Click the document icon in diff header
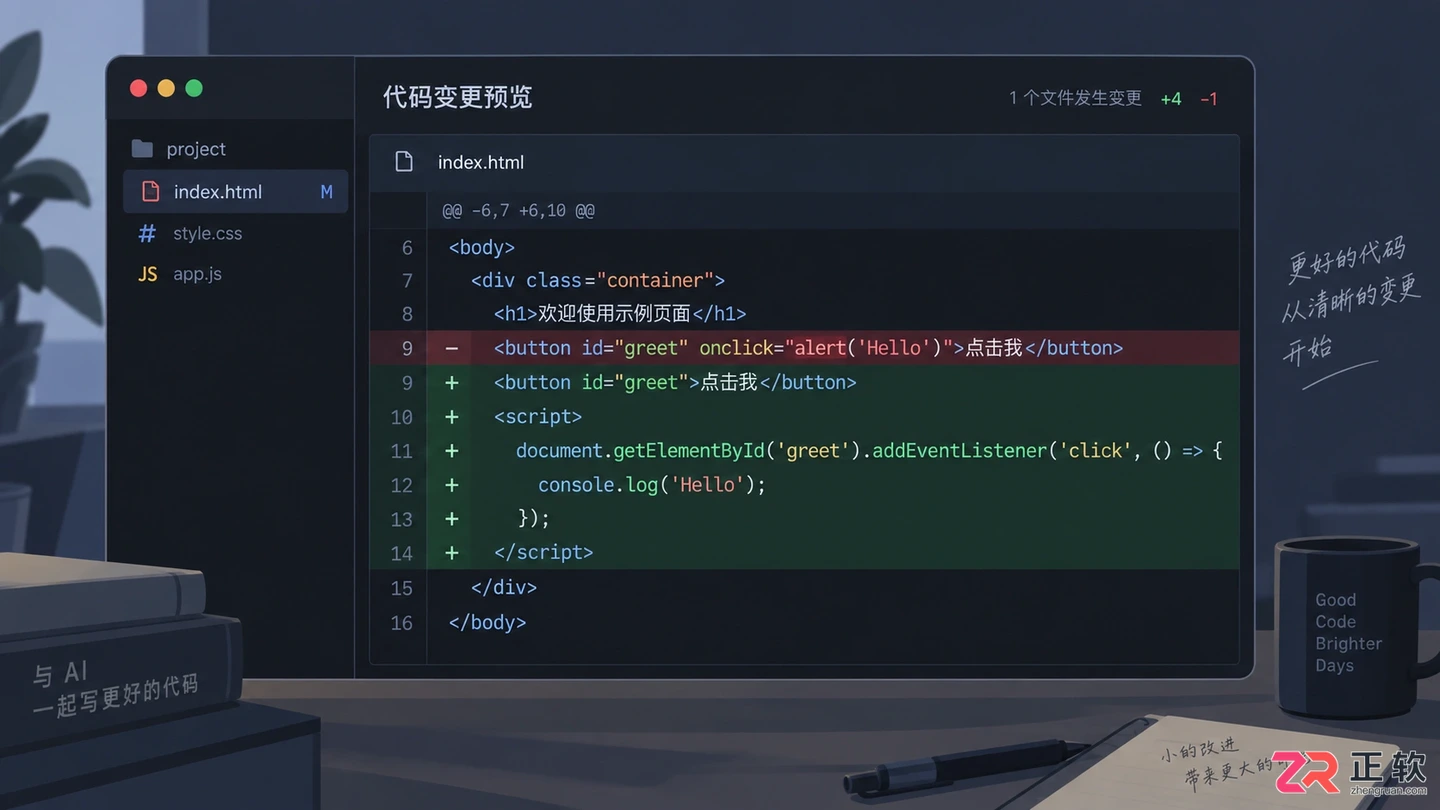Viewport: 1440px width, 810px height. point(404,162)
